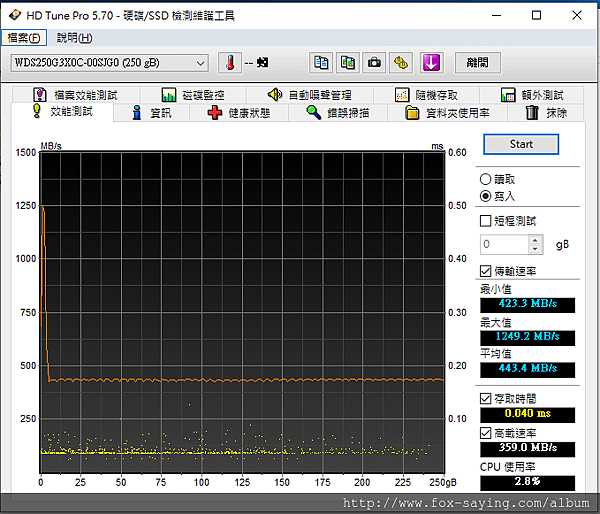Open the drive selection dropdown

click(x=109, y=63)
